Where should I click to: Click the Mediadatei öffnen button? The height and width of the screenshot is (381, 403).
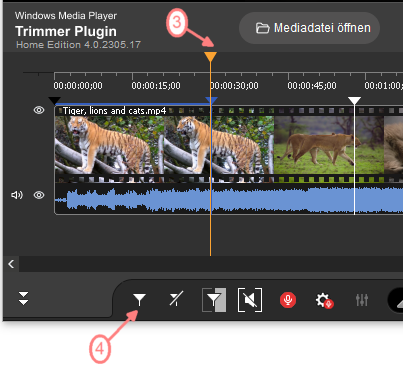[x=309, y=28]
